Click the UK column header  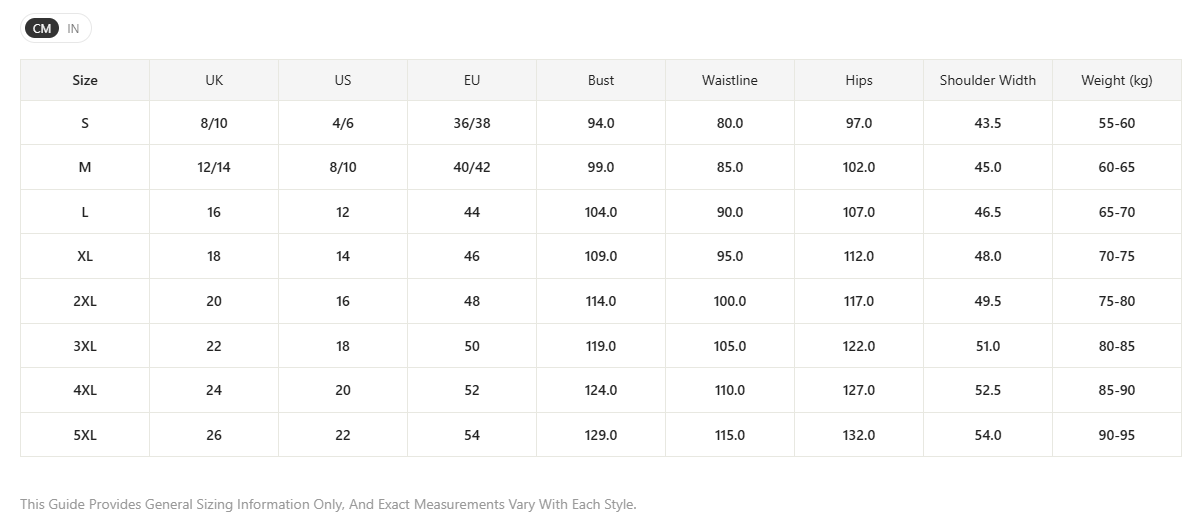pyautogui.click(x=214, y=80)
